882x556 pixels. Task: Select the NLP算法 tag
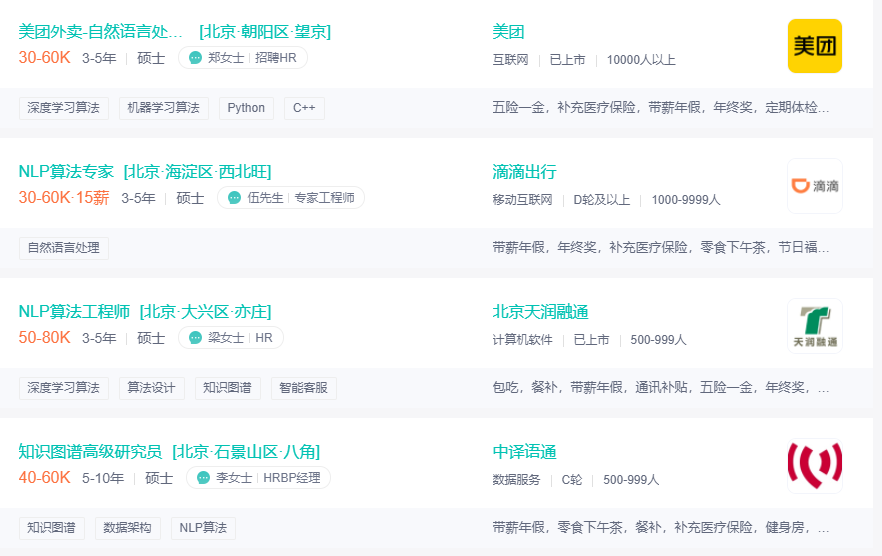[203, 528]
